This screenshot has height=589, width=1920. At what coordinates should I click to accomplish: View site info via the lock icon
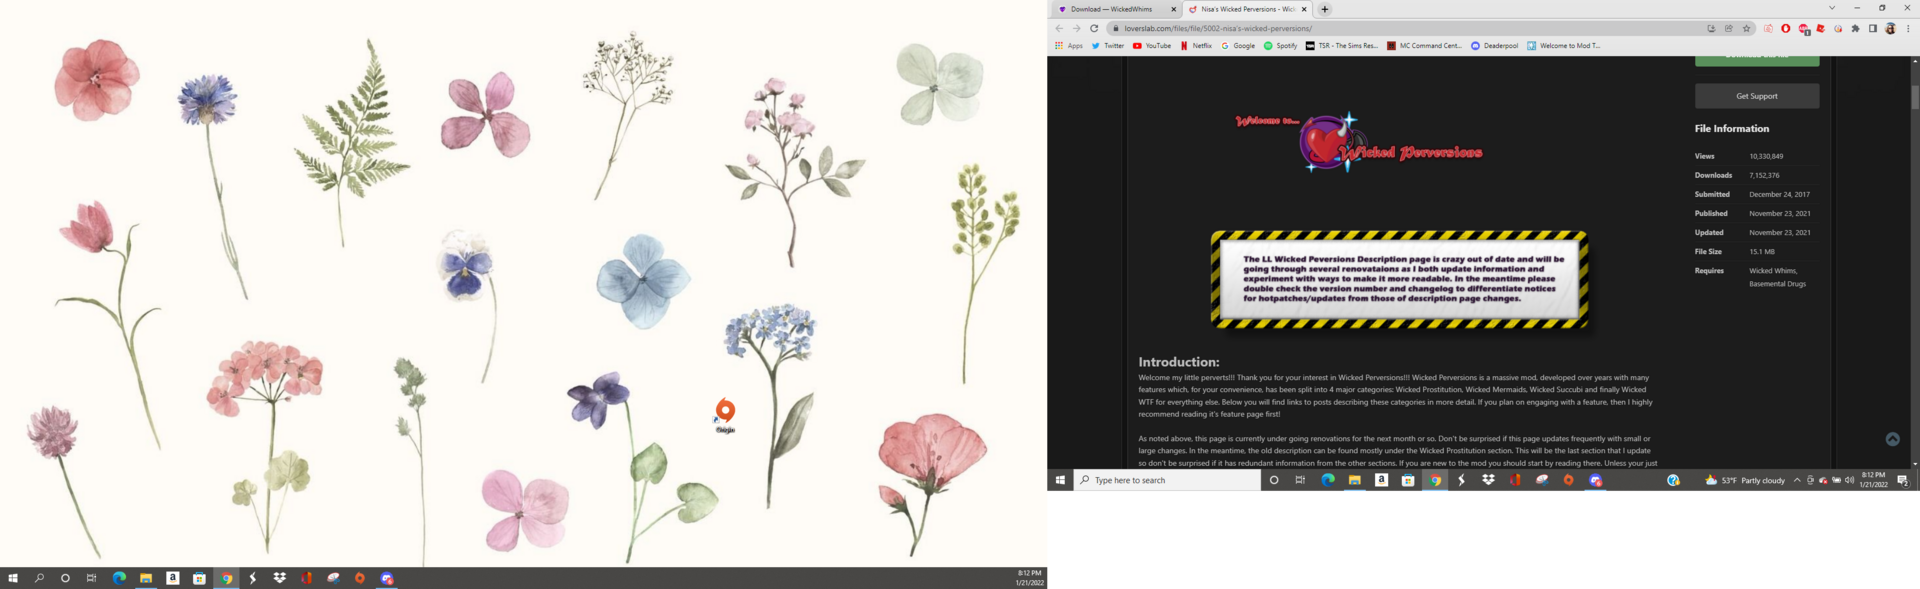[1116, 28]
